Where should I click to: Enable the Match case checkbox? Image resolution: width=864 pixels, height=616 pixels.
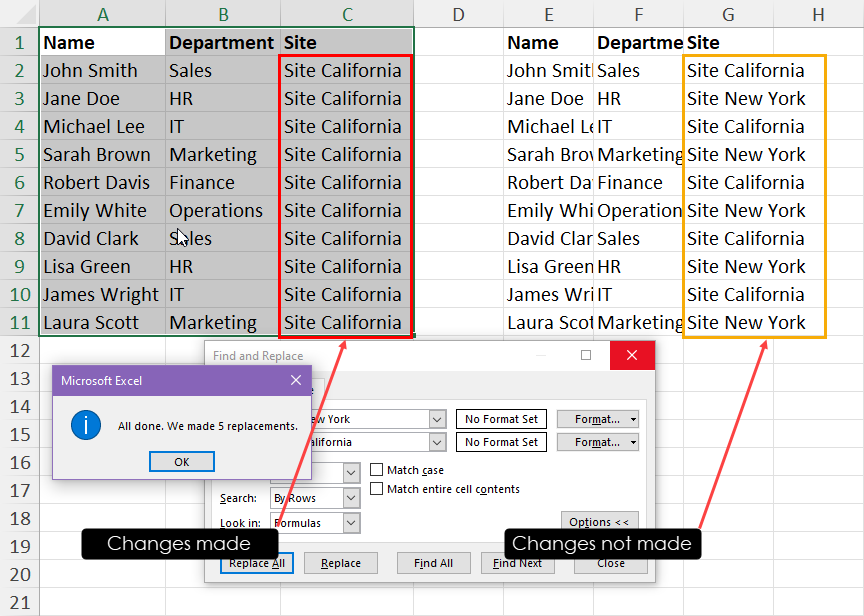(376, 469)
